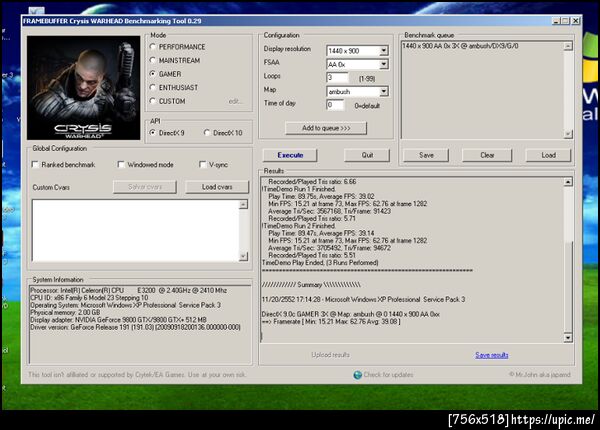Click the Check for updates globe icon
The height and width of the screenshot is (430, 600).
tap(357, 375)
